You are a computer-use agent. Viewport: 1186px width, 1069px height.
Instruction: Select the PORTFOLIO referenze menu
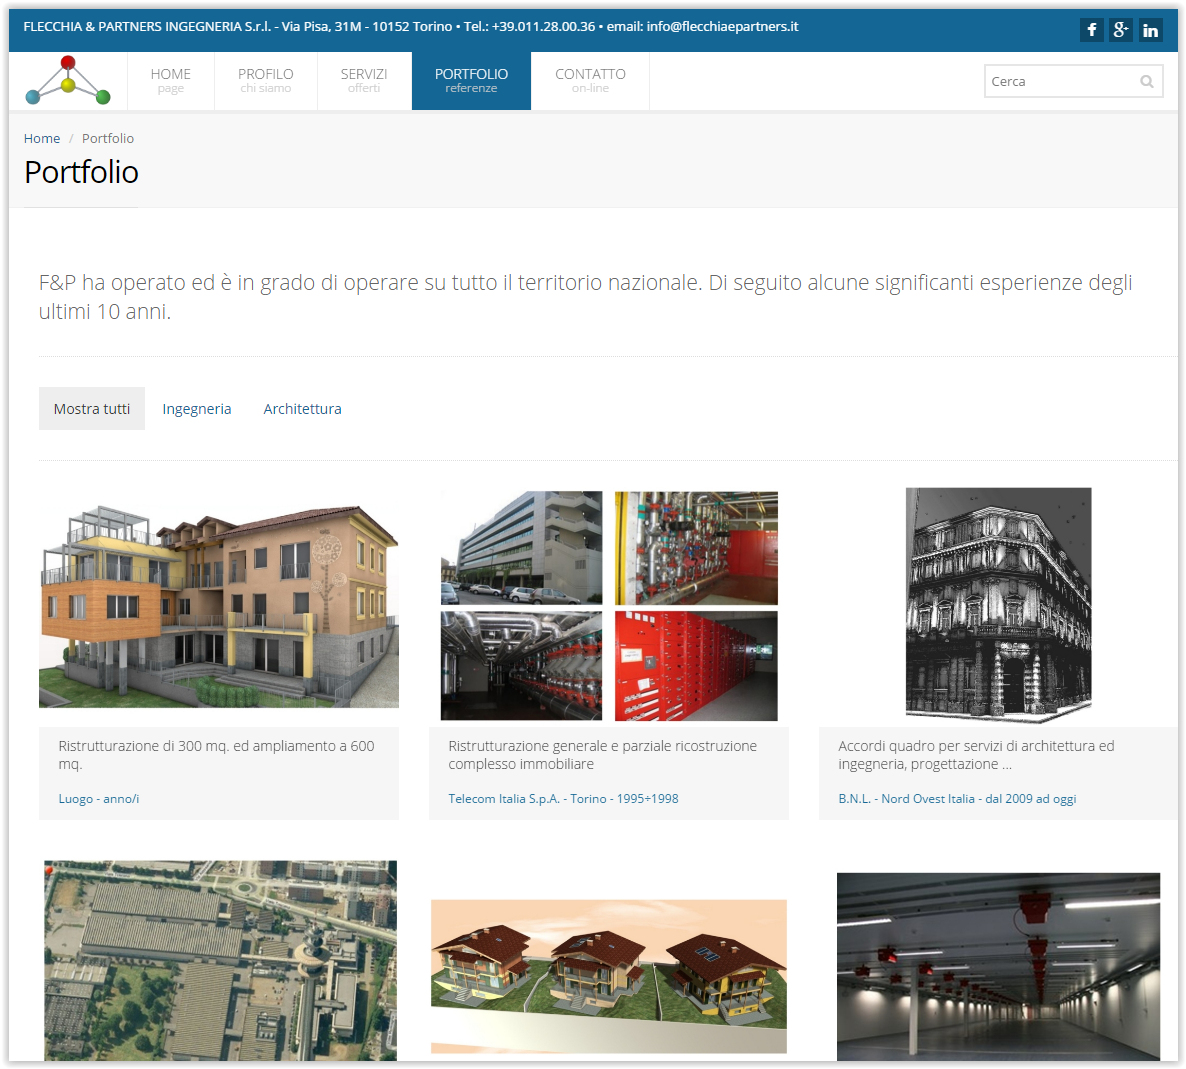coord(471,80)
